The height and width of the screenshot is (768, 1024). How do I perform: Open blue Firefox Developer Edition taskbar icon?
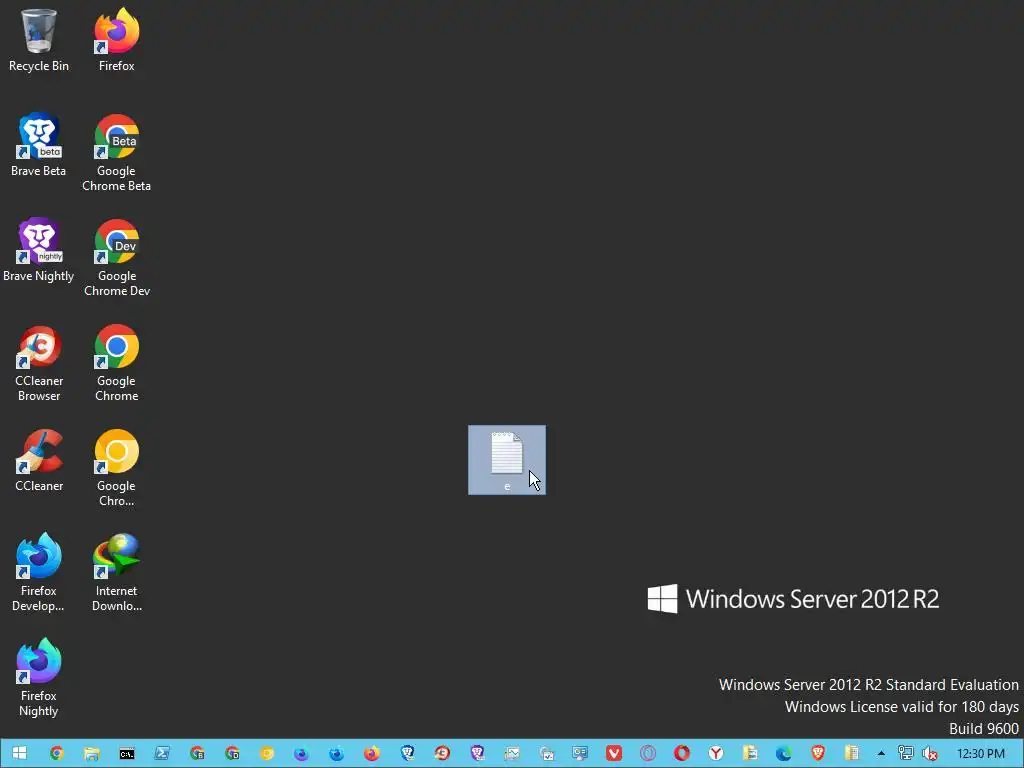point(336,754)
